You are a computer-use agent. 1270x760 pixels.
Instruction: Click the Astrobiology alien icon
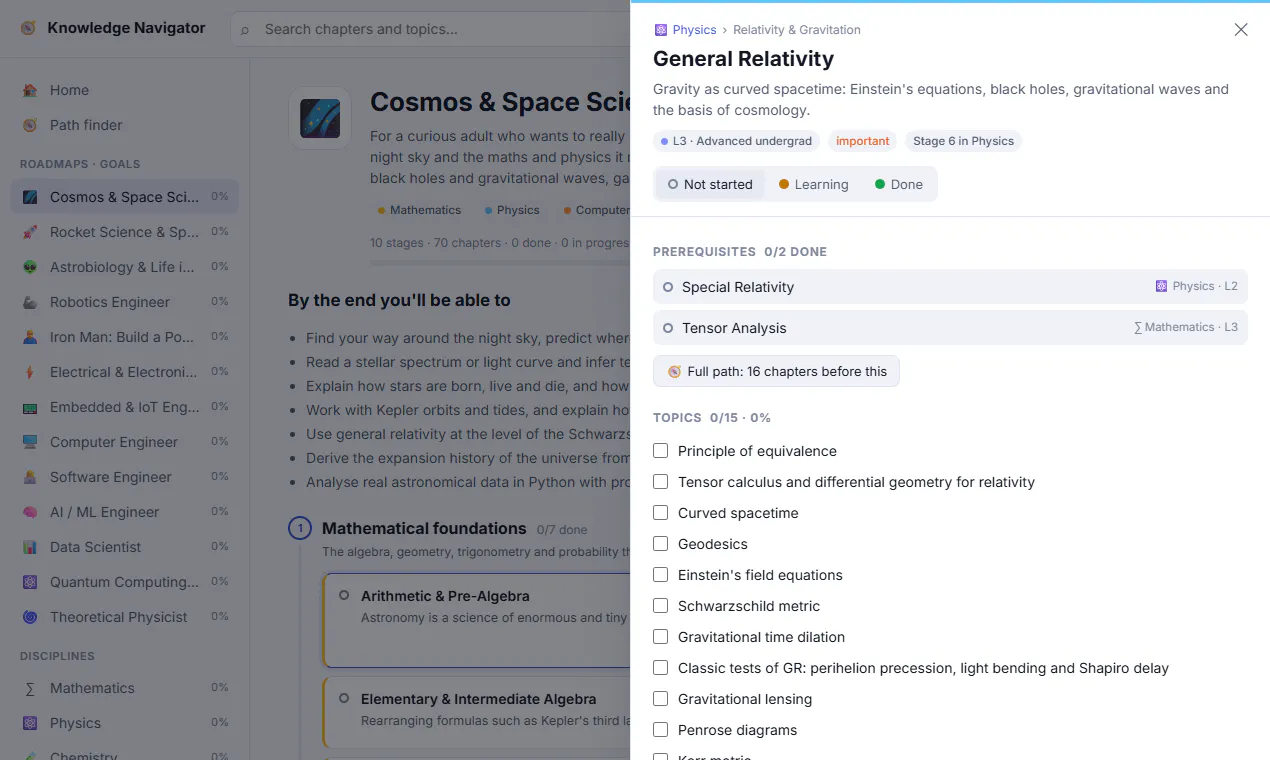[x=30, y=267]
